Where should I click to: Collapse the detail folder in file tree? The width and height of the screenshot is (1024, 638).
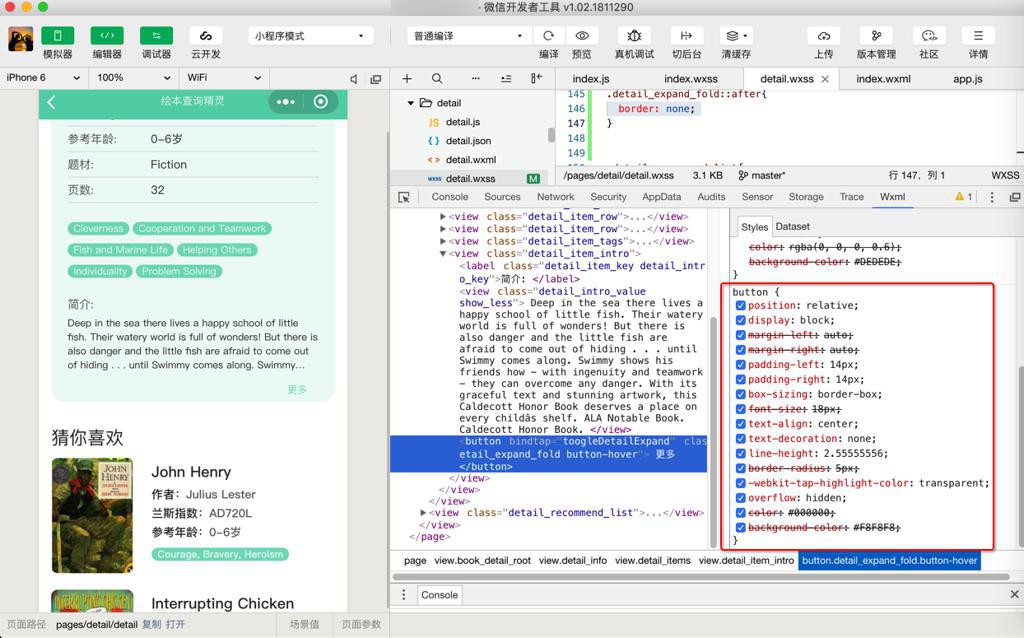point(411,103)
